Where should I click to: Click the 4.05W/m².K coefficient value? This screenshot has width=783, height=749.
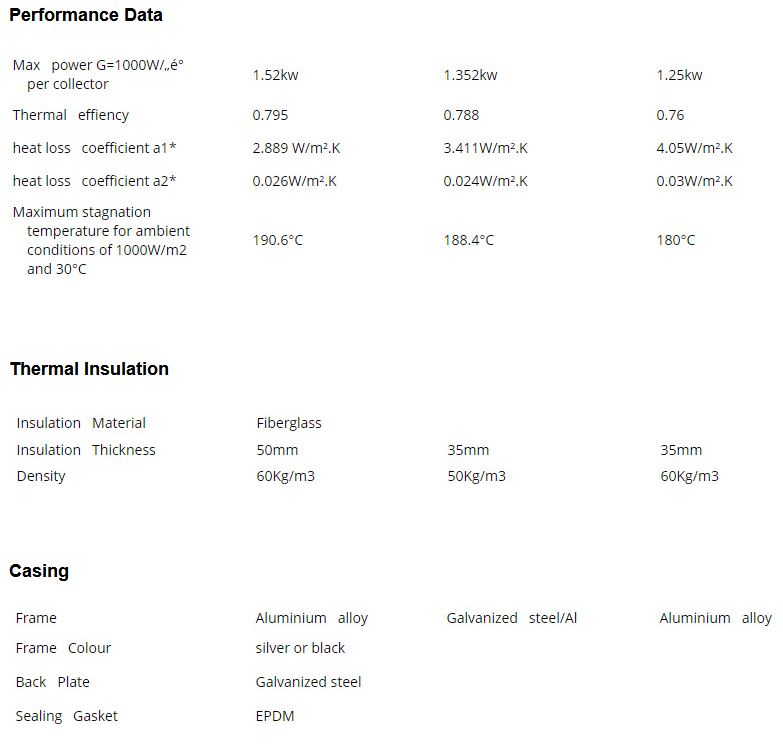click(694, 148)
